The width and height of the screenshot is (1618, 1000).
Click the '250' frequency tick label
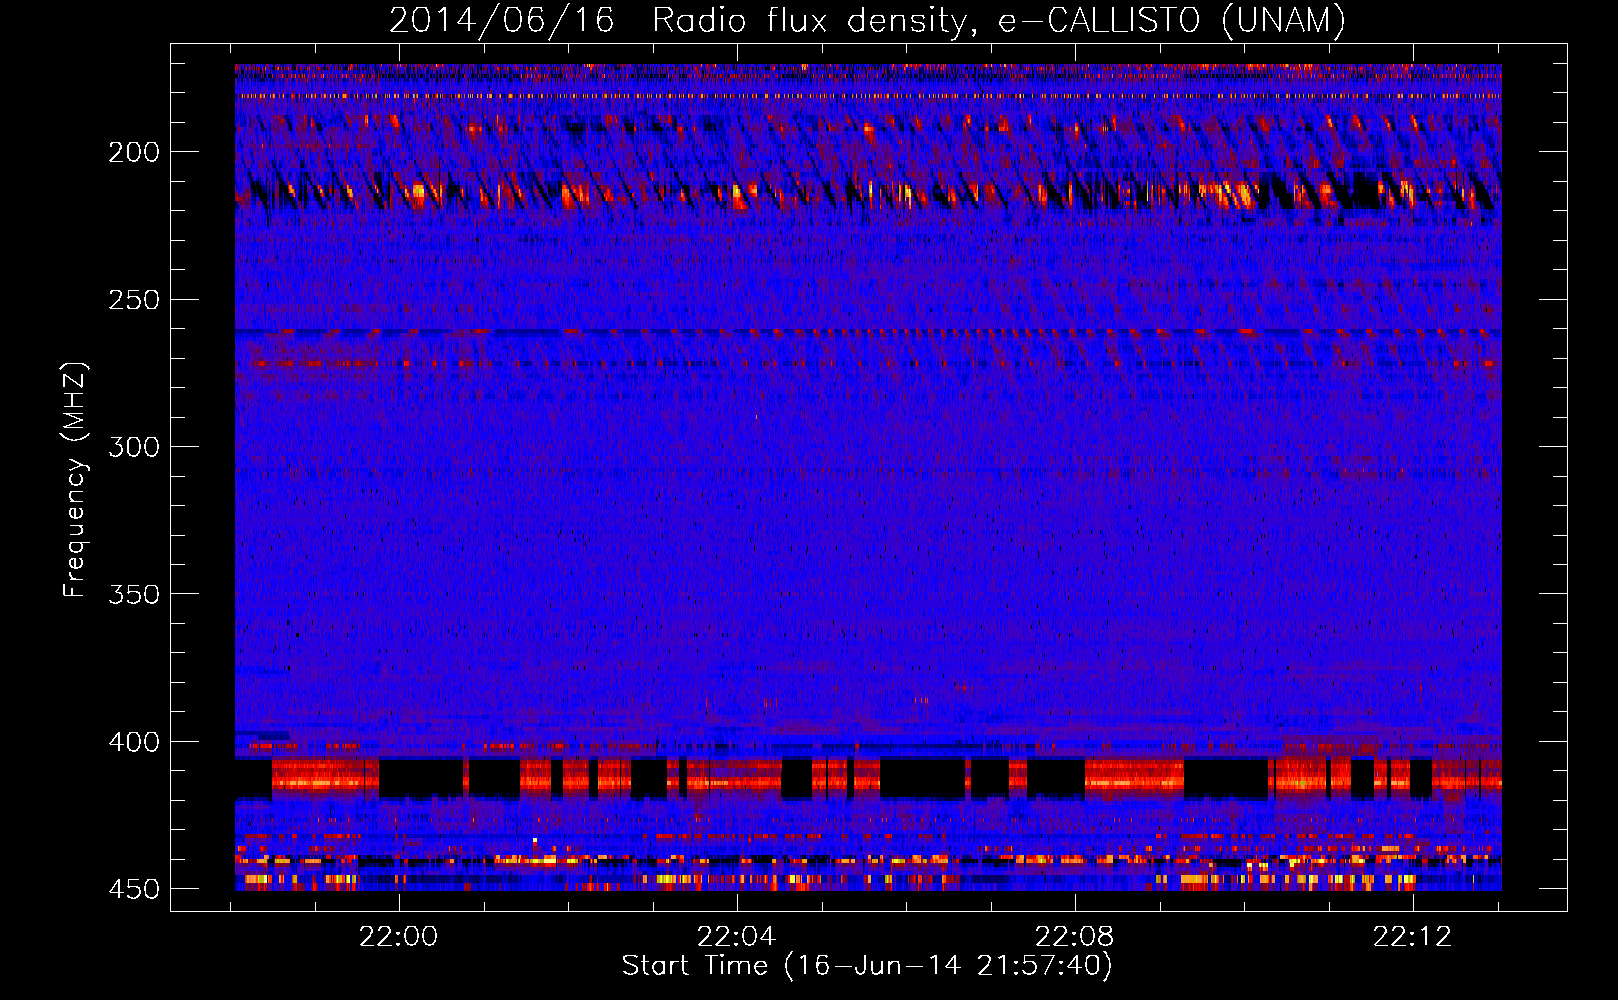[x=134, y=300]
